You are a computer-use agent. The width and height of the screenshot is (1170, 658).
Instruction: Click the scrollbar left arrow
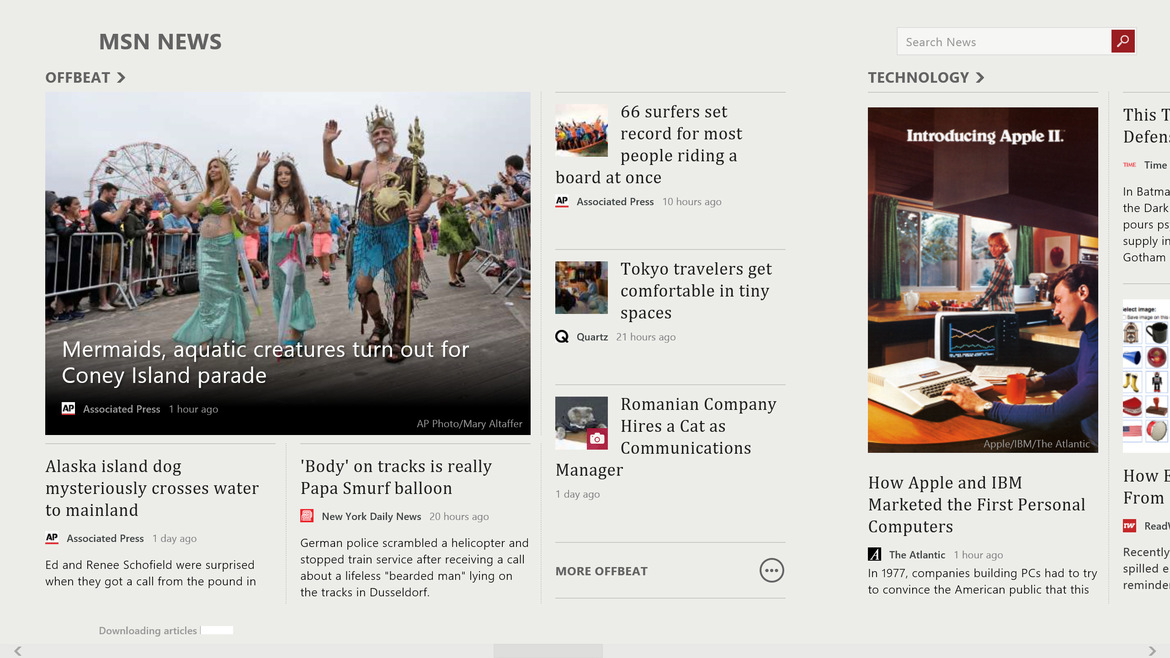[x=17, y=651]
